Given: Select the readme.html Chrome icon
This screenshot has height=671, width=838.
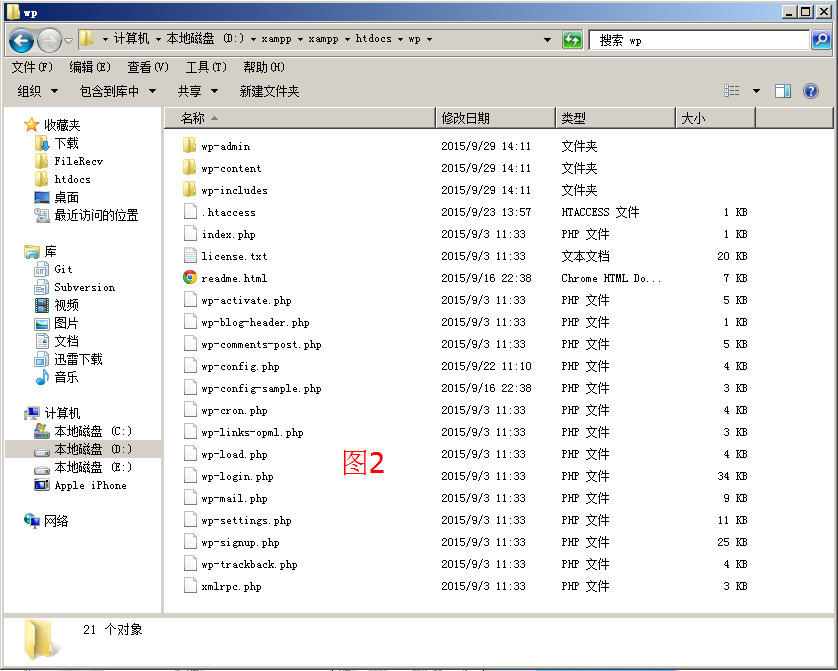Looking at the screenshot, I should click(x=190, y=277).
